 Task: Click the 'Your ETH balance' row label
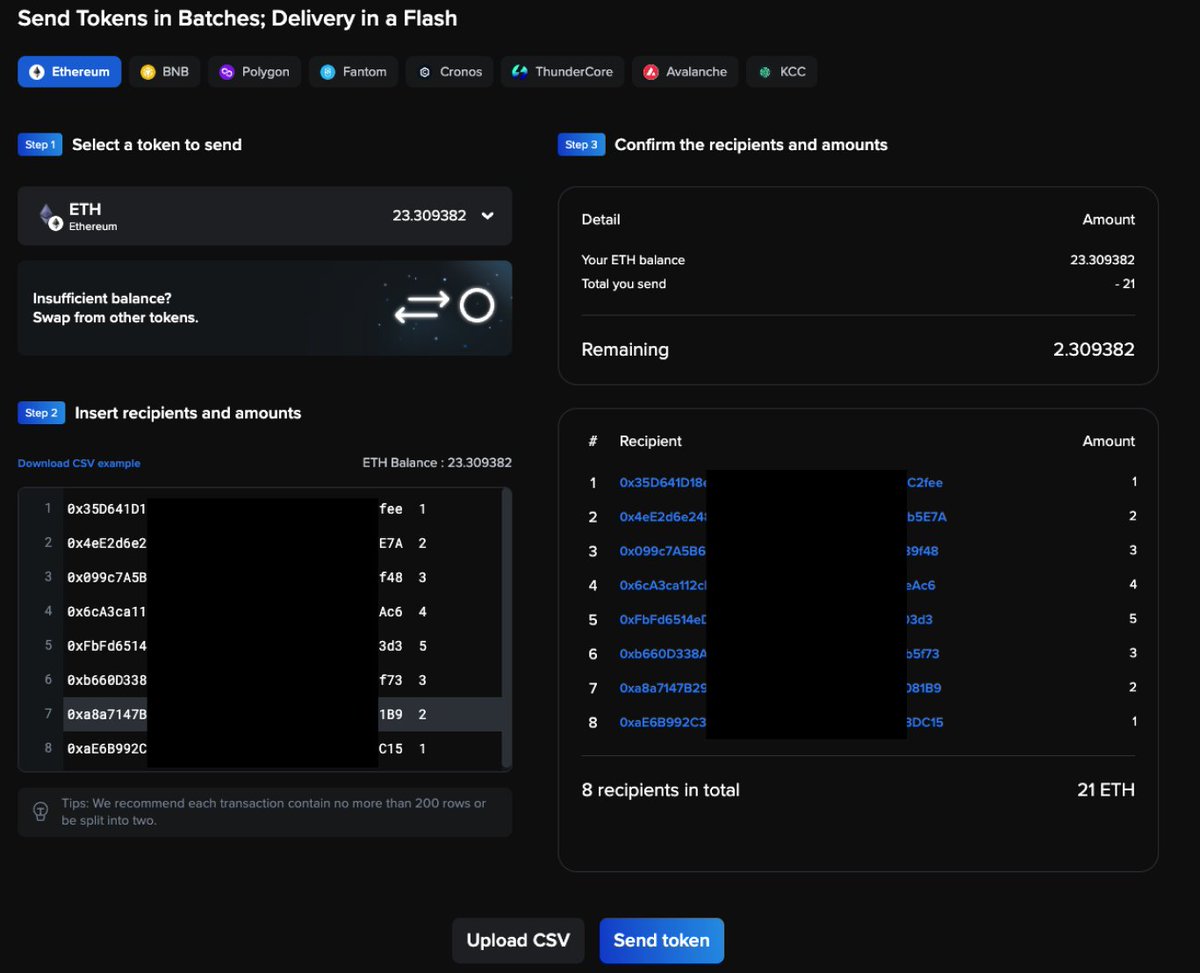(634, 260)
